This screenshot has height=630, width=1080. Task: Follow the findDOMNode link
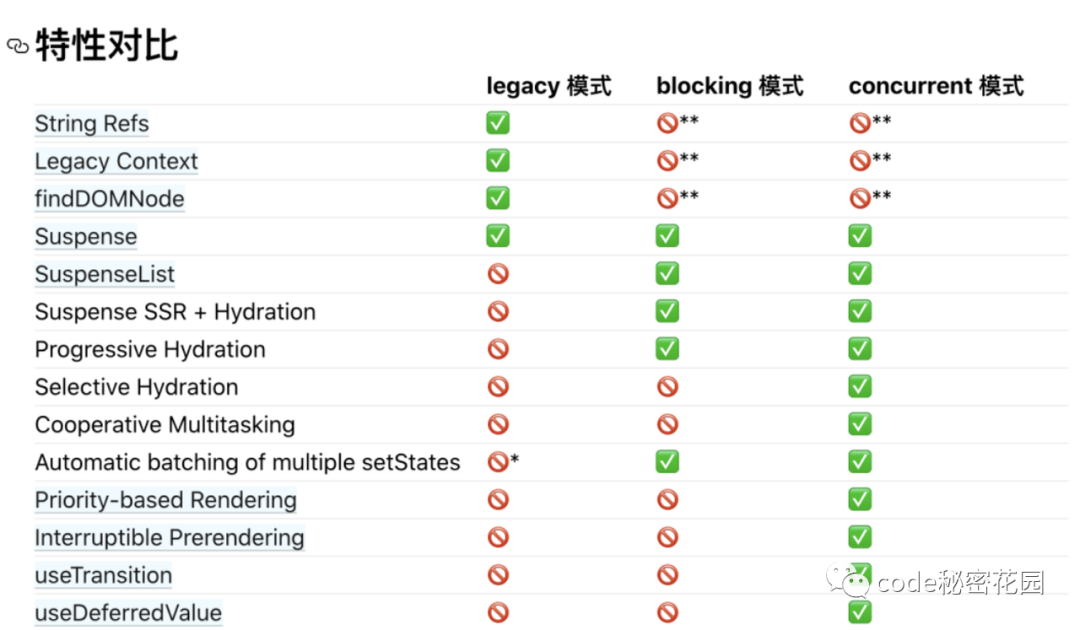point(109,199)
